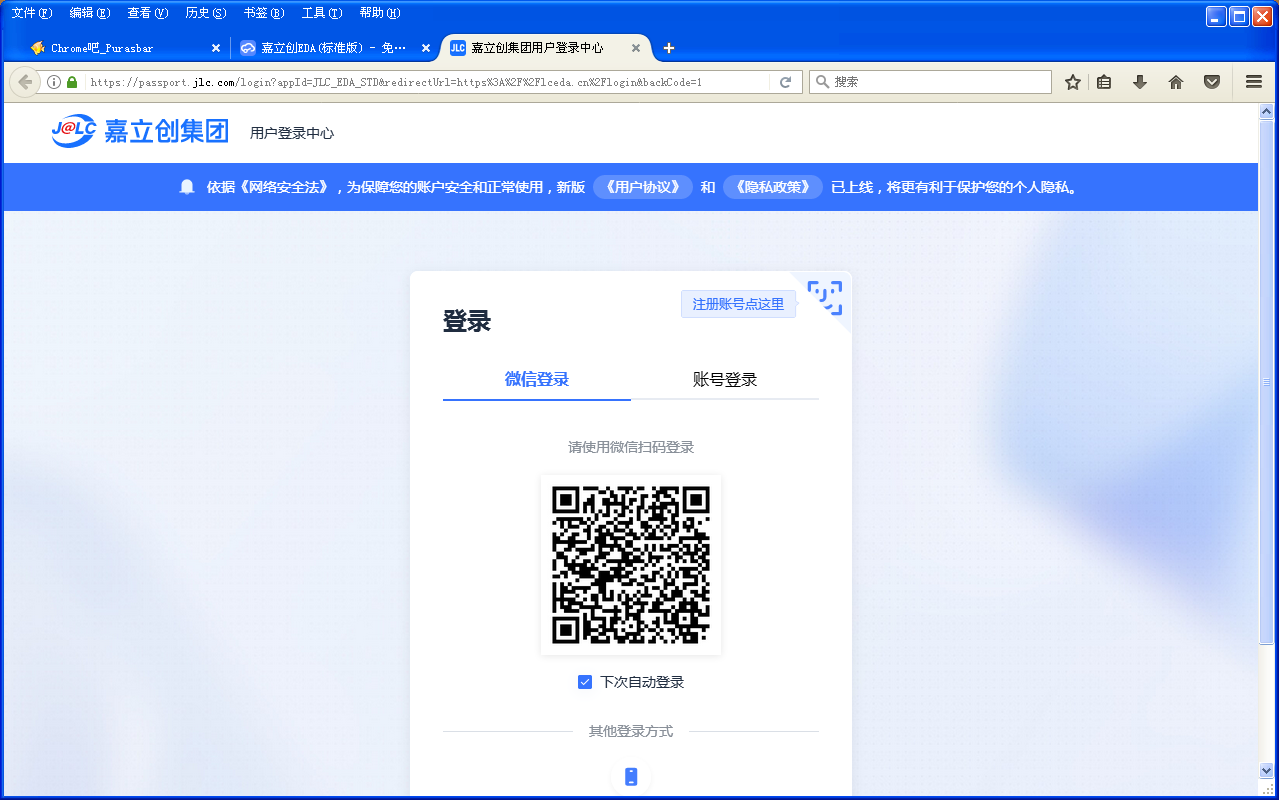1279x800 pixels.
Task: Maximize the browser window
Action: pyautogui.click(x=1239, y=16)
